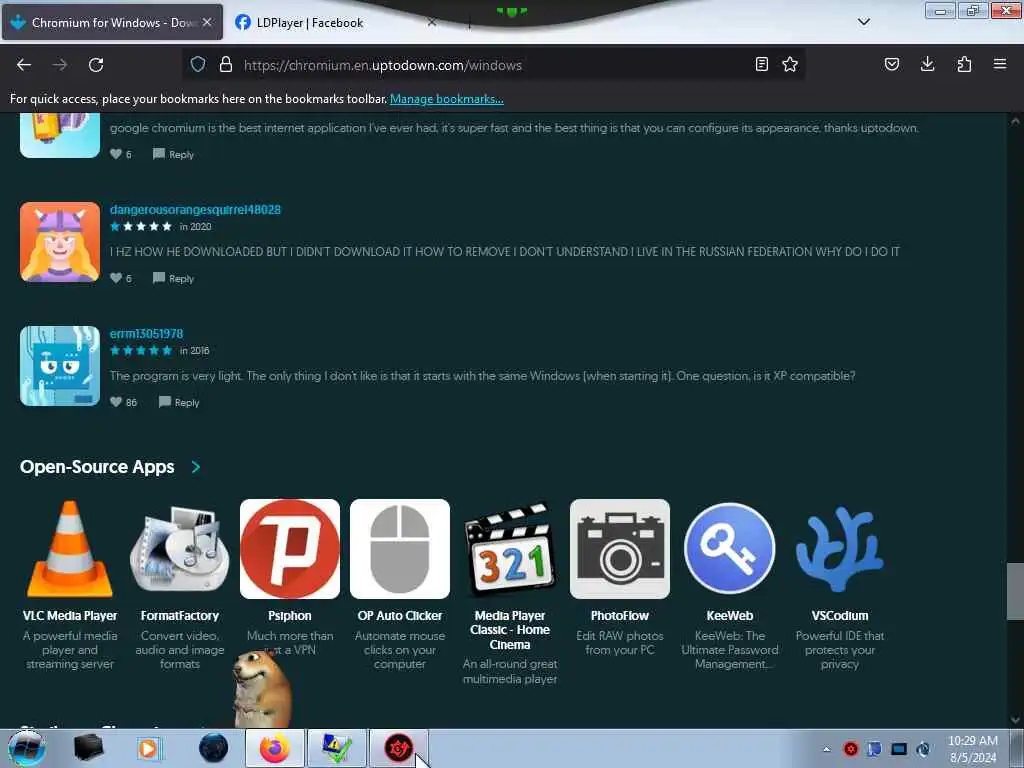Open the Psiphon app icon
The image size is (1024, 768).
coord(290,549)
